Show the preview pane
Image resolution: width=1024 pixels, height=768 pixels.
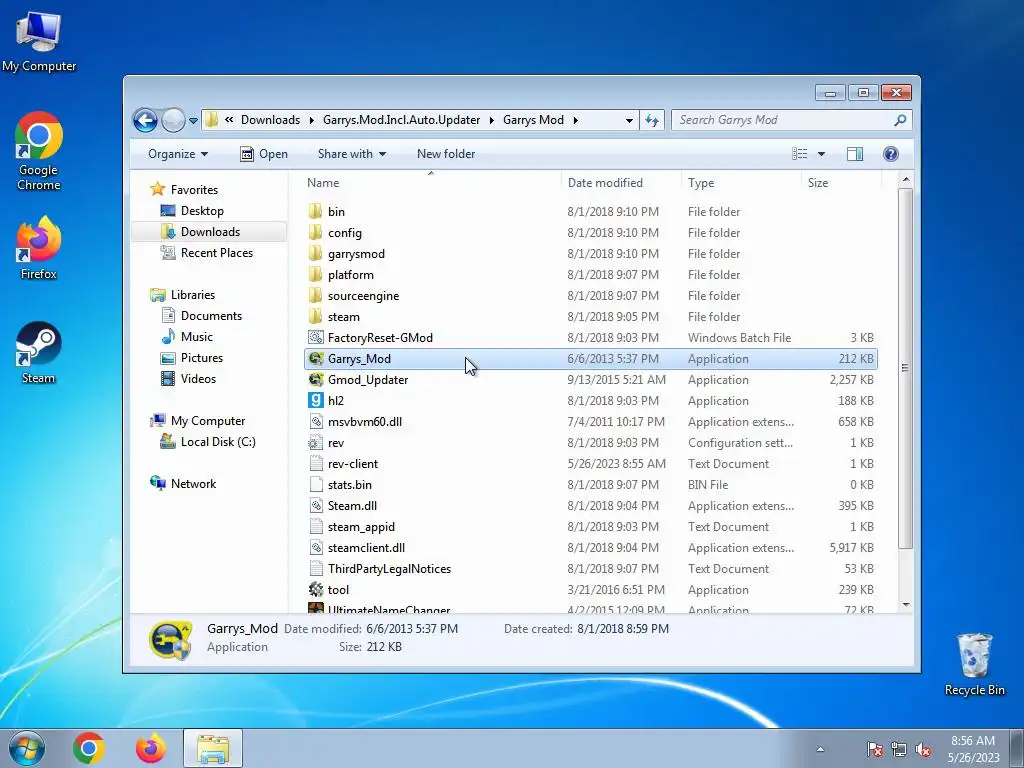(854, 154)
